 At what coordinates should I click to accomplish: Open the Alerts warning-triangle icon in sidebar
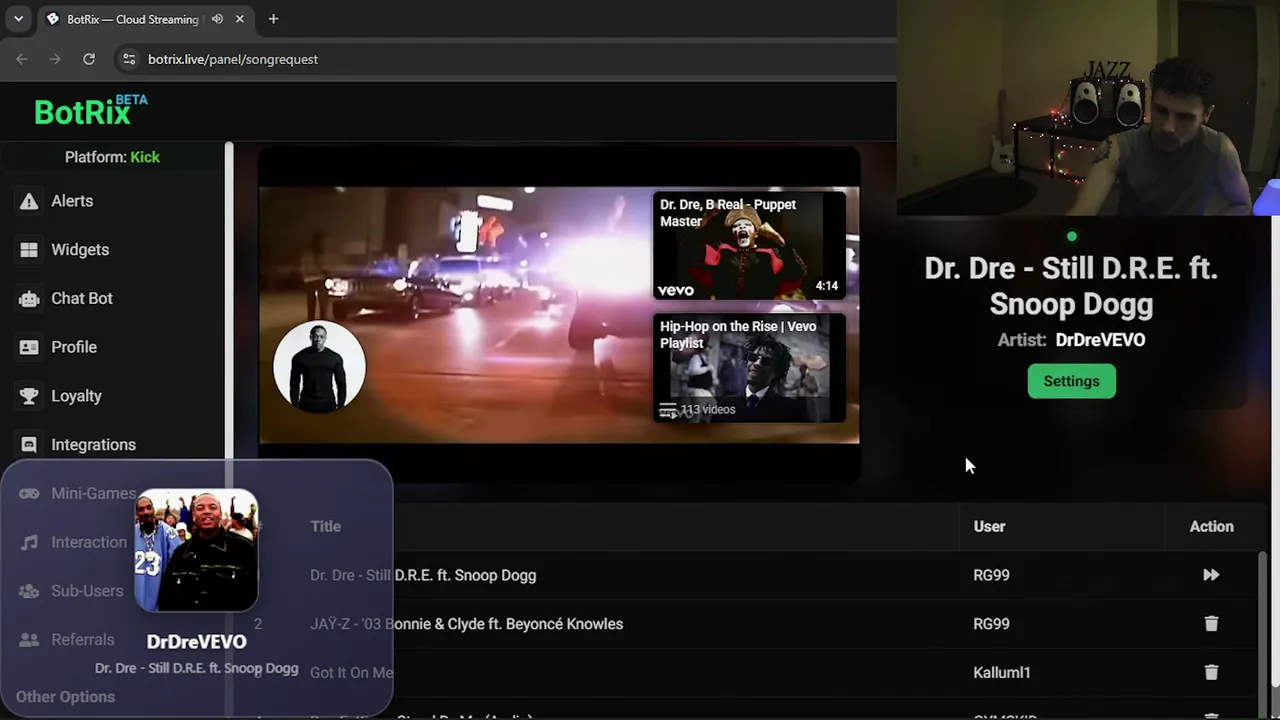pos(29,201)
